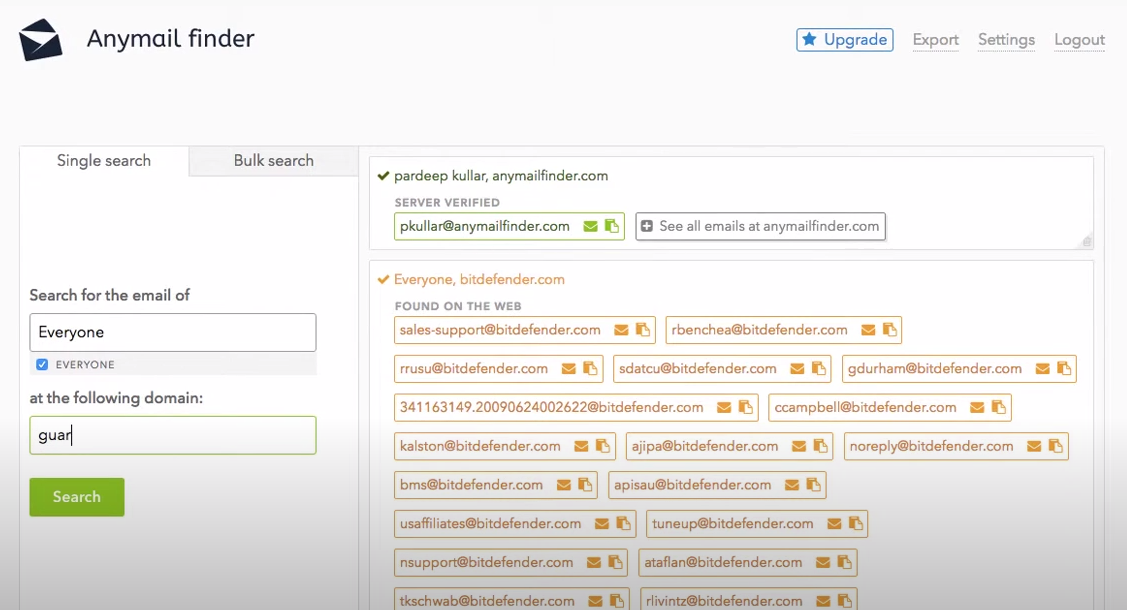Image resolution: width=1127 pixels, height=610 pixels.
Task: Click the copy icon next to apisau@bitdefender.com
Action: click(814, 484)
